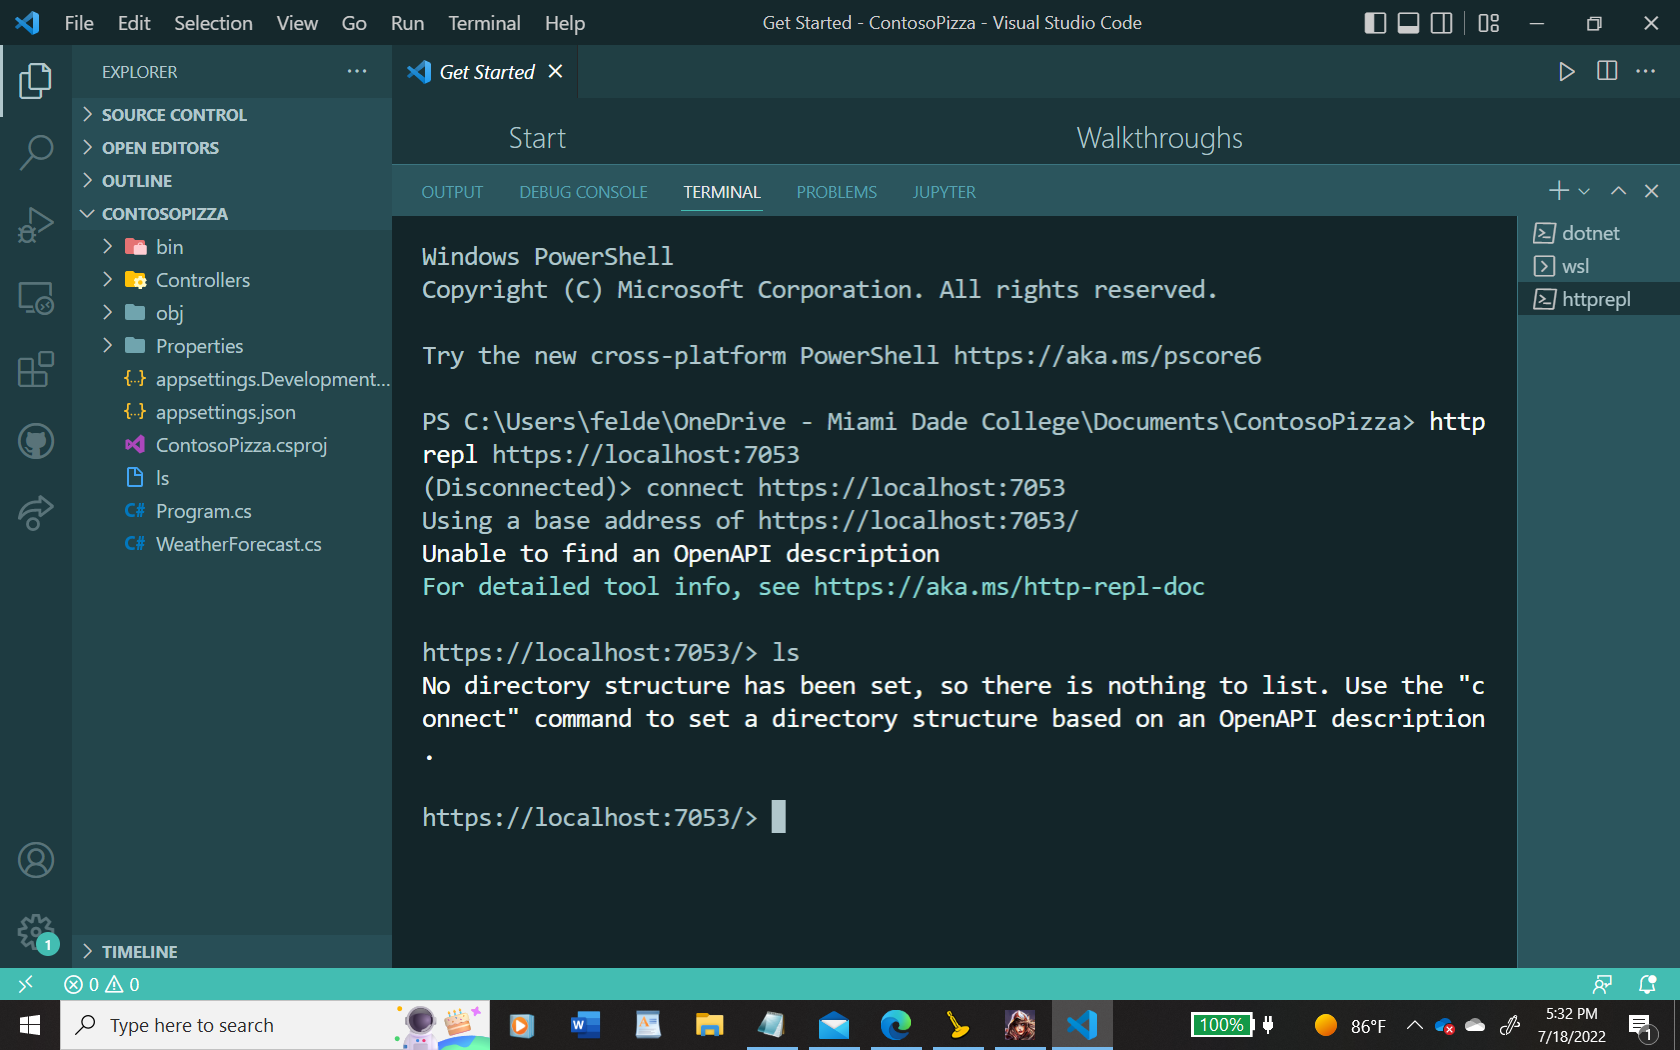Click the Run play icon in editor toolbar
The image size is (1680, 1050).
click(1567, 72)
